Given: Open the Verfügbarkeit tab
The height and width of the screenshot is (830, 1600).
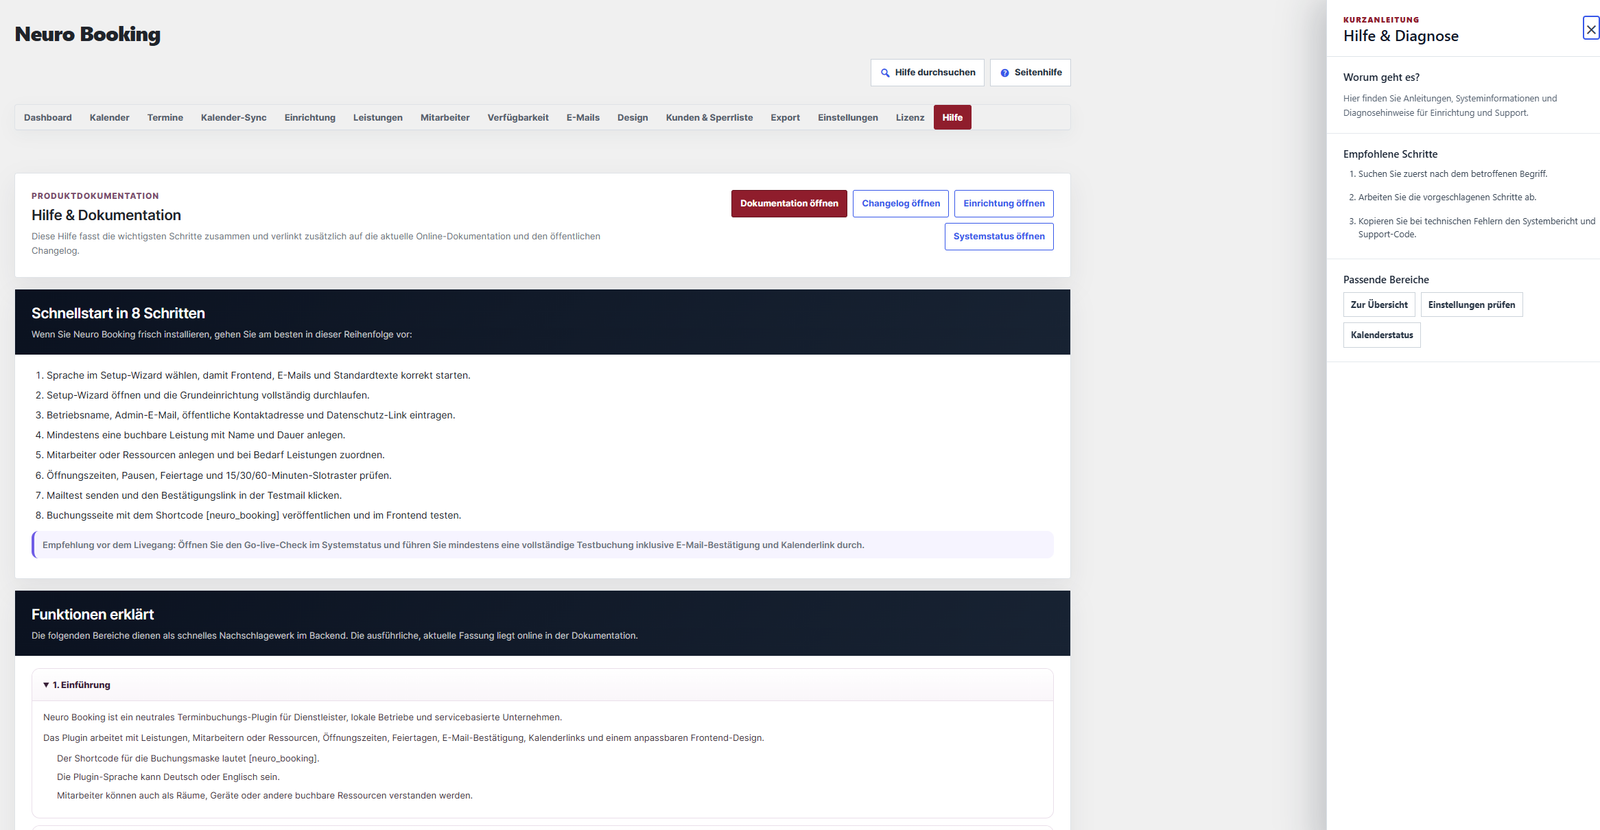Looking at the screenshot, I should point(518,118).
